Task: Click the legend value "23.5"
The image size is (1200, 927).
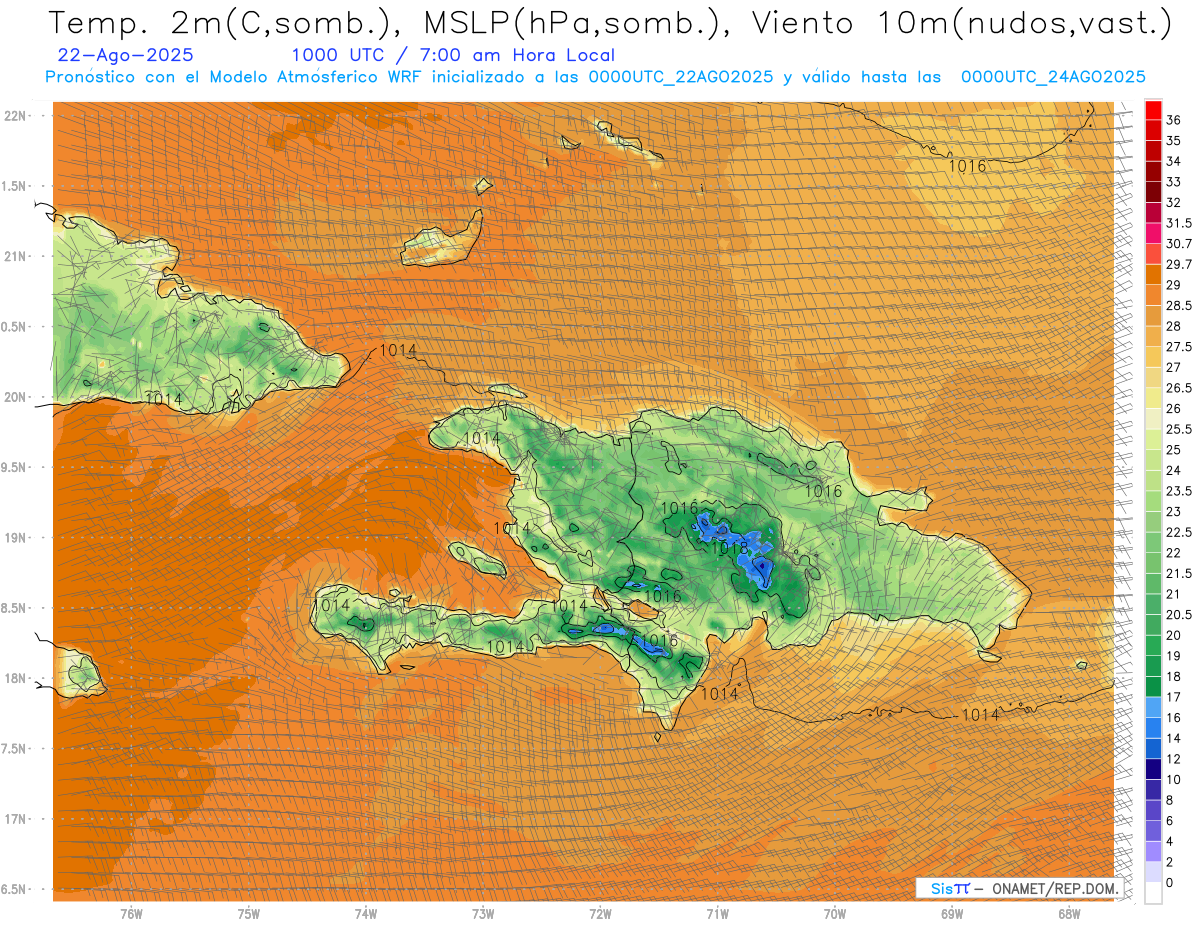Action: pos(1178,491)
